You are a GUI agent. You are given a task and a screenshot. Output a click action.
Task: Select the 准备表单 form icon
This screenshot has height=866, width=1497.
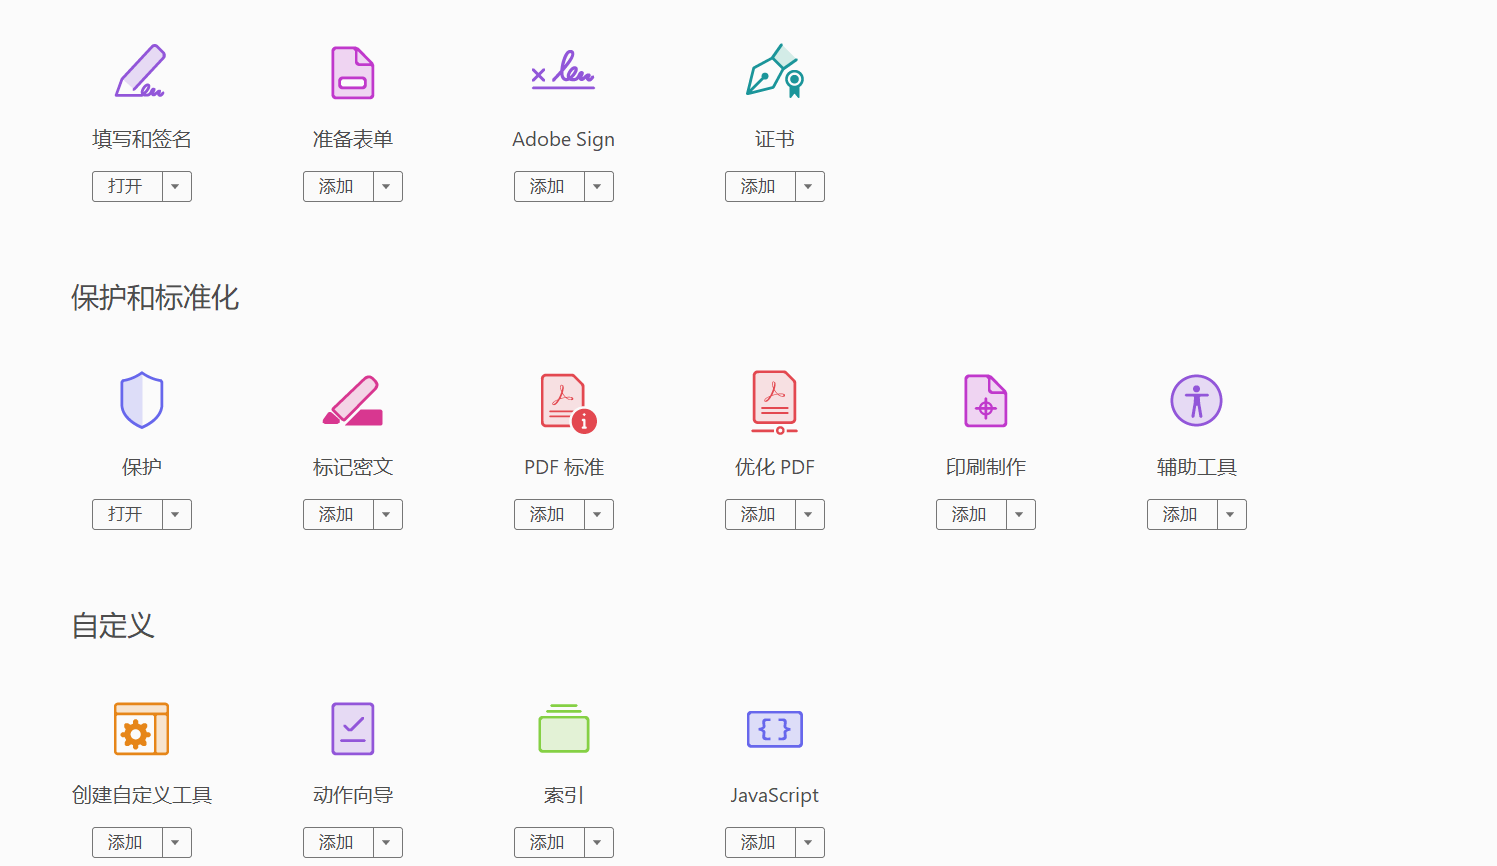(352, 72)
